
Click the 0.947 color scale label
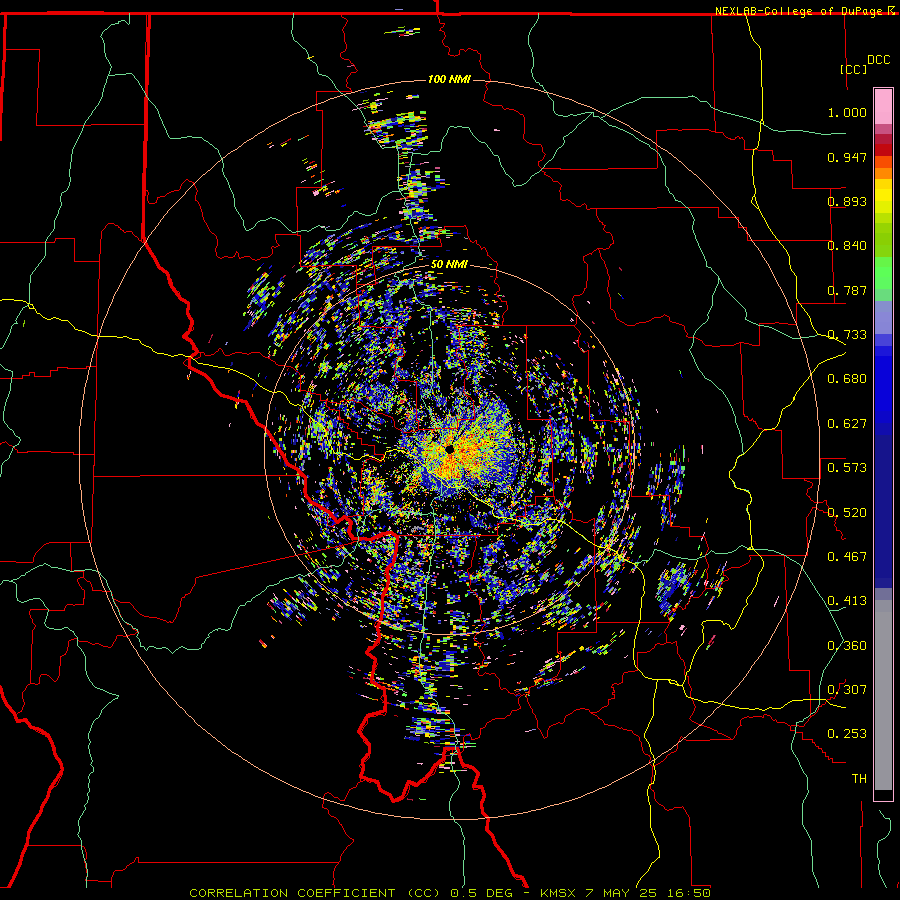(847, 157)
